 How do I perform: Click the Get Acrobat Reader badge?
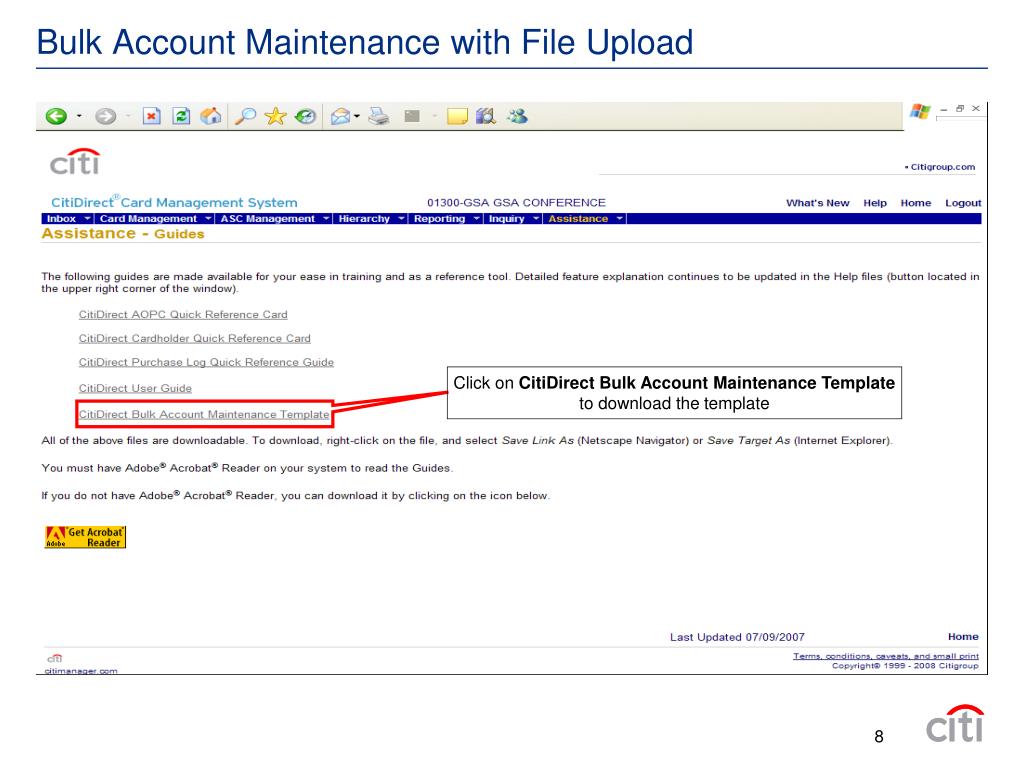click(x=85, y=537)
